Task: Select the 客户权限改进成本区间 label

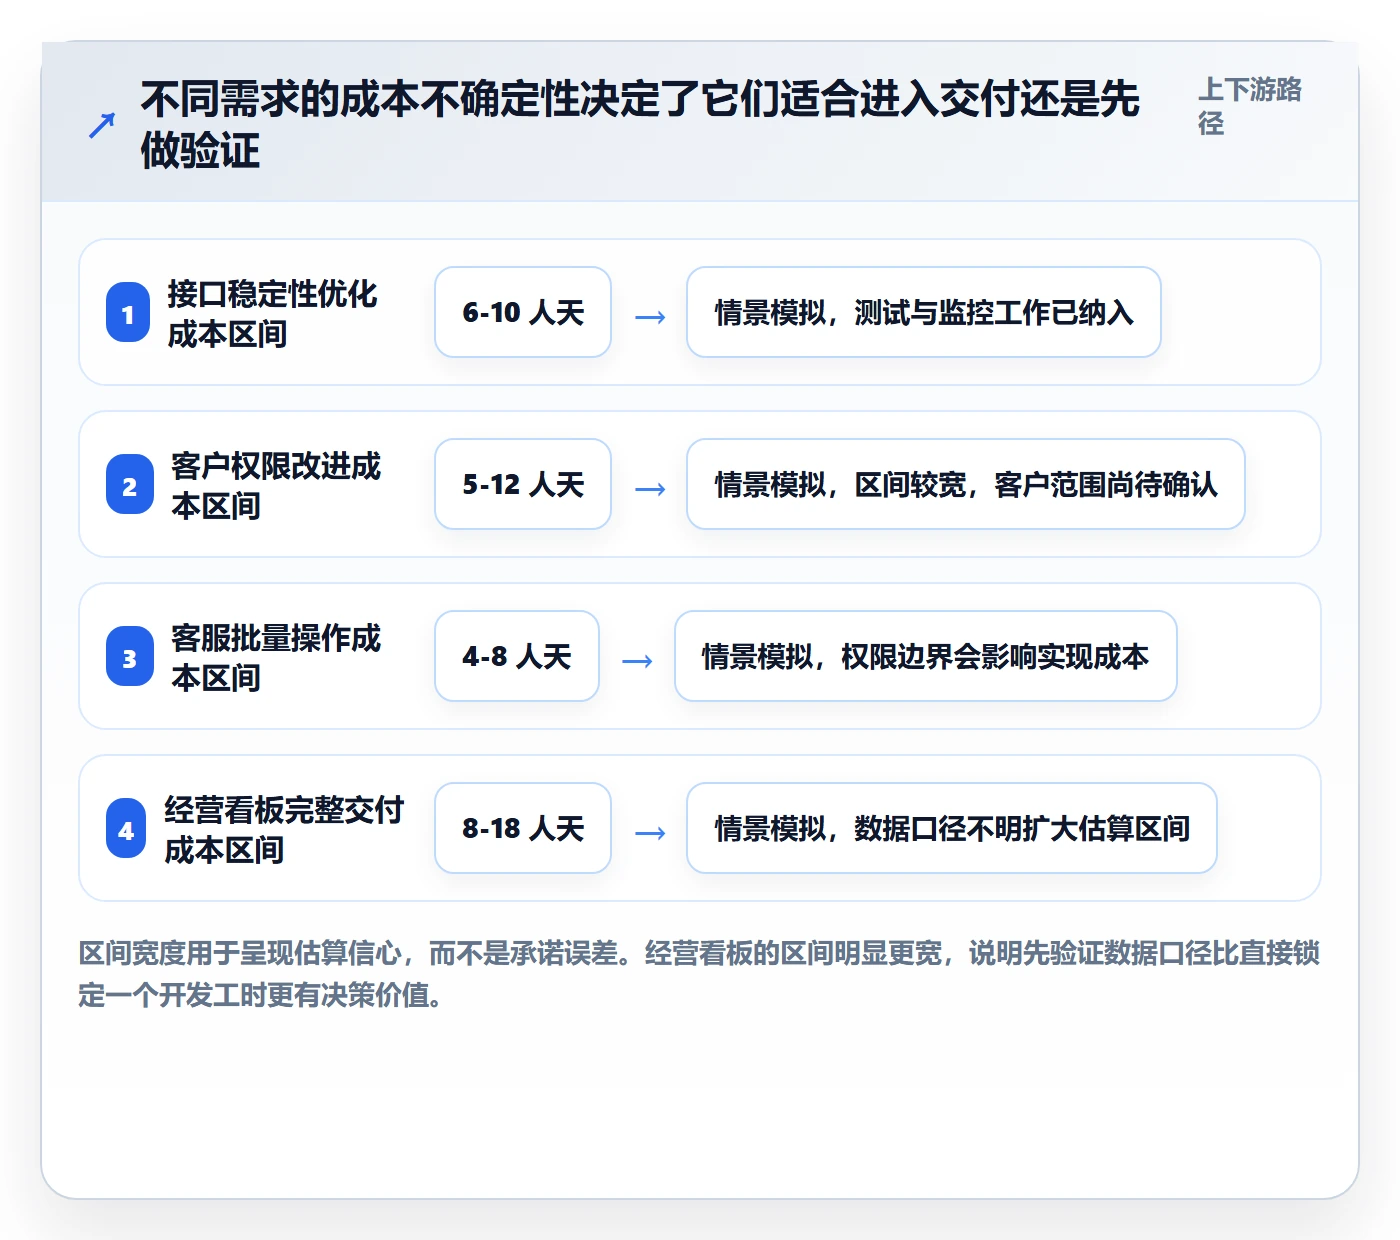Action: pyautogui.click(x=276, y=485)
